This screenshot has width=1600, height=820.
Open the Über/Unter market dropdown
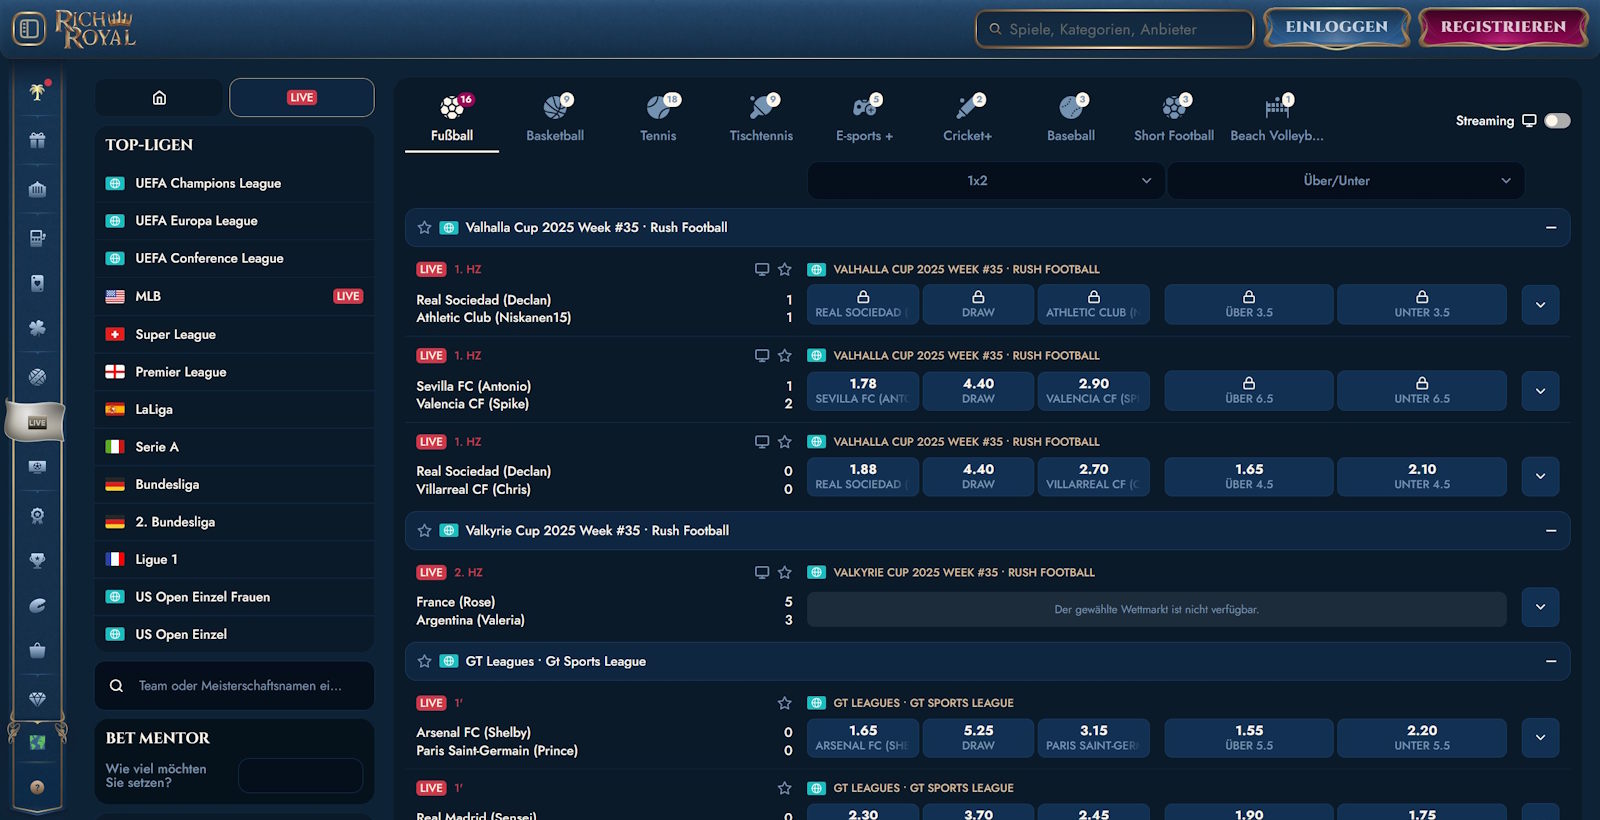pyautogui.click(x=1345, y=181)
